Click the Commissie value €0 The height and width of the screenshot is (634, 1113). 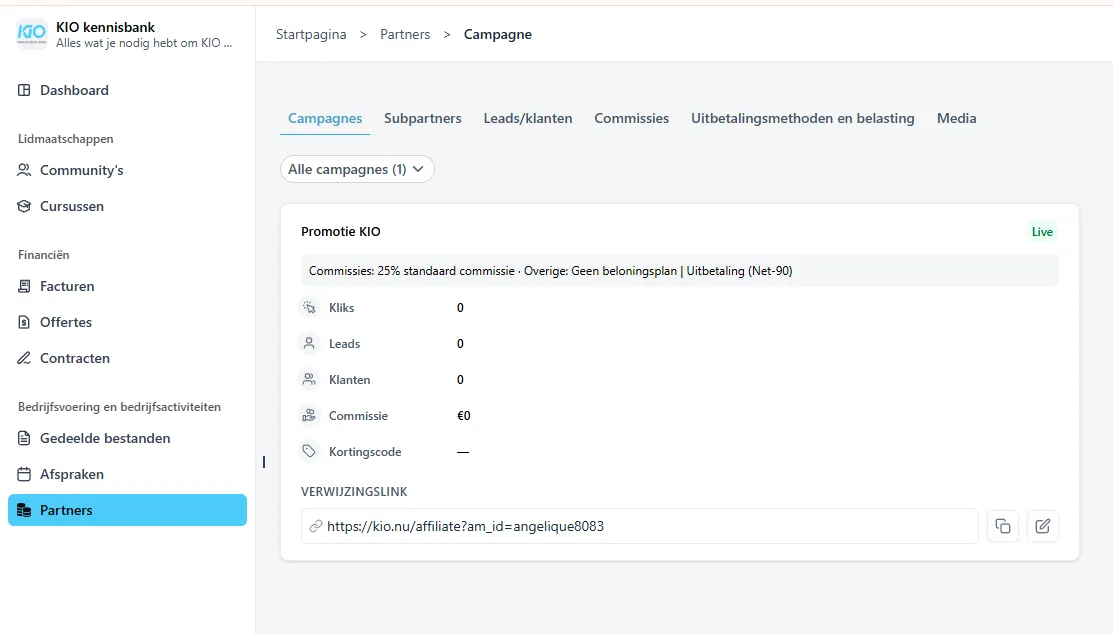click(x=464, y=416)
